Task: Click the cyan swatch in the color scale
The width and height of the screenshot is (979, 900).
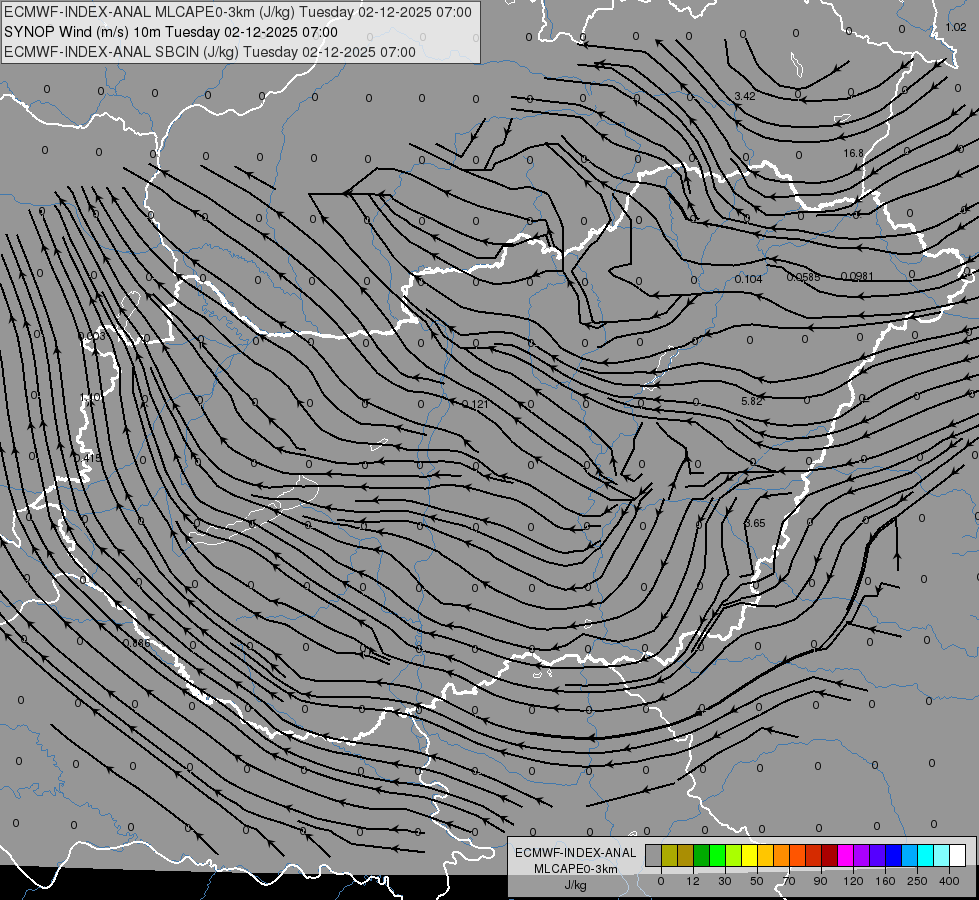Action: [x=925, y=855]
